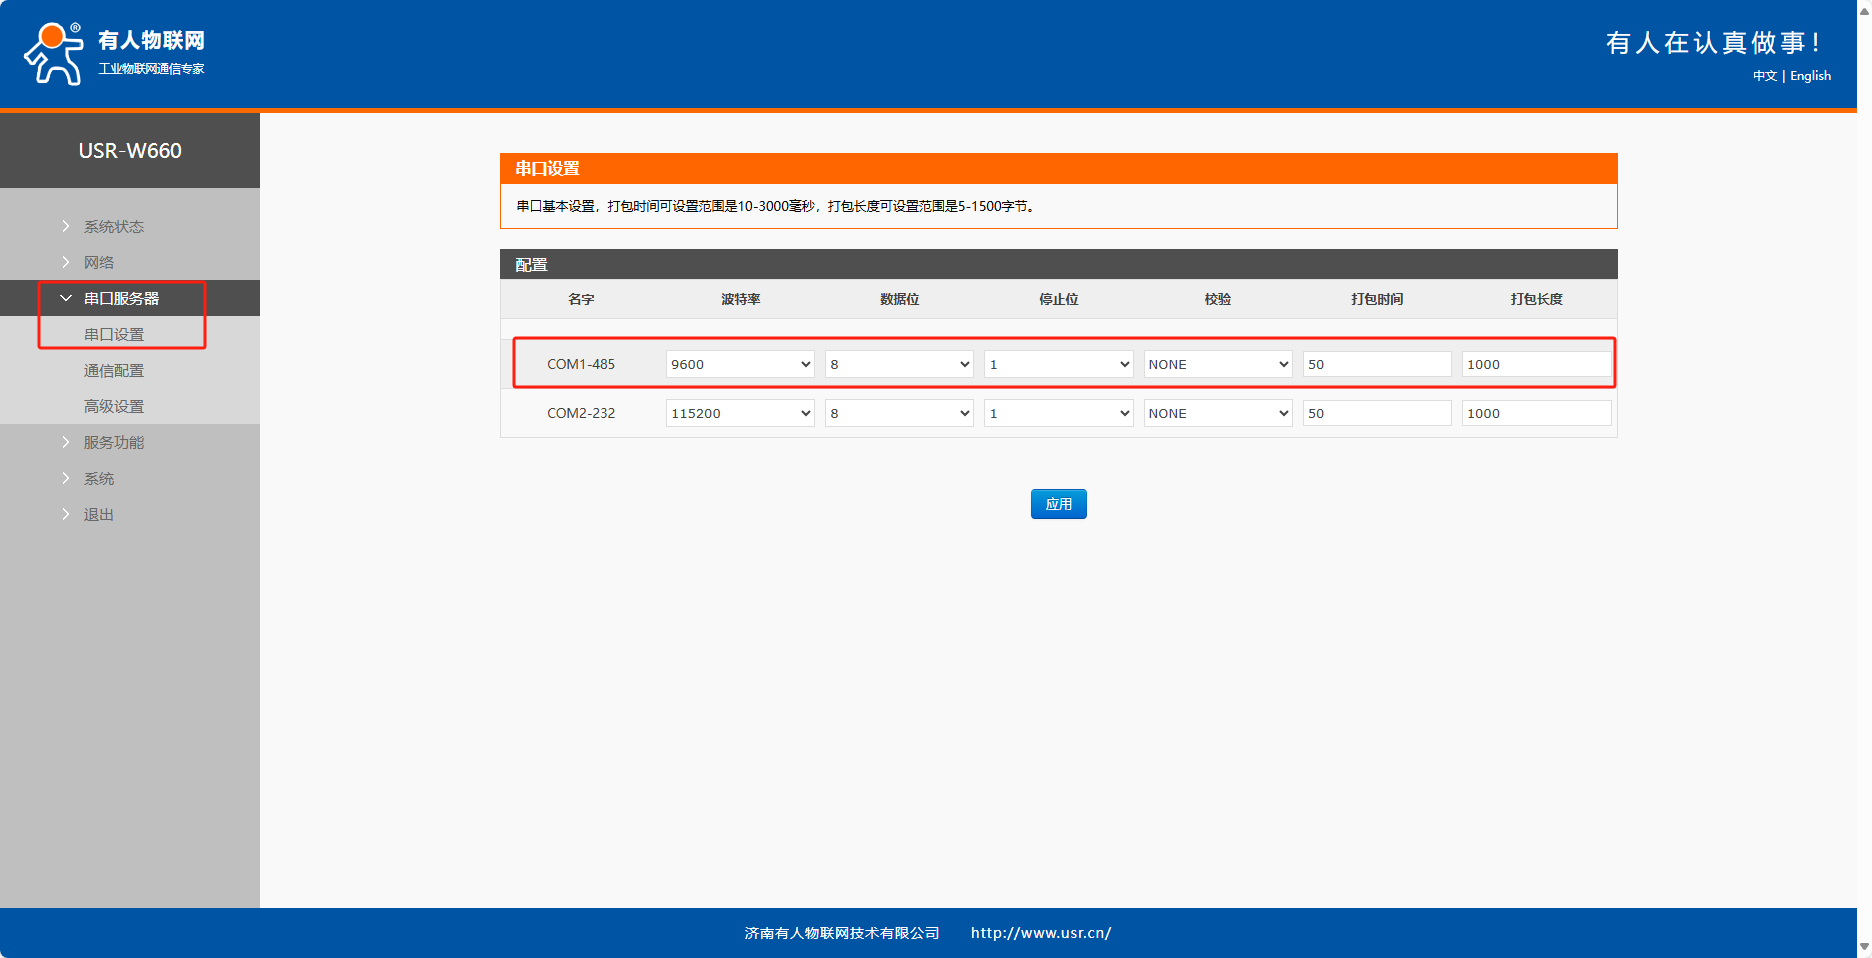Expand the 系统状态 menu chevron
This screenshot has height=958, width=1872.
[66, 227]
